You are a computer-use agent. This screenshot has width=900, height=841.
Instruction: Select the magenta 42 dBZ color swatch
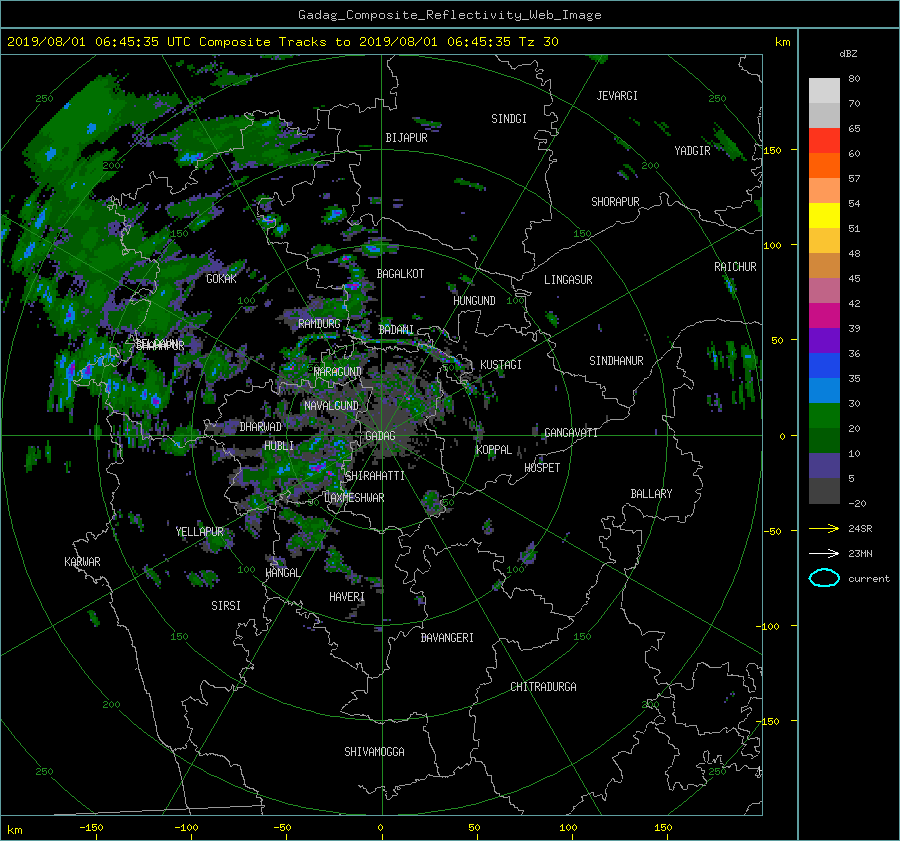(x=824, y=315)
